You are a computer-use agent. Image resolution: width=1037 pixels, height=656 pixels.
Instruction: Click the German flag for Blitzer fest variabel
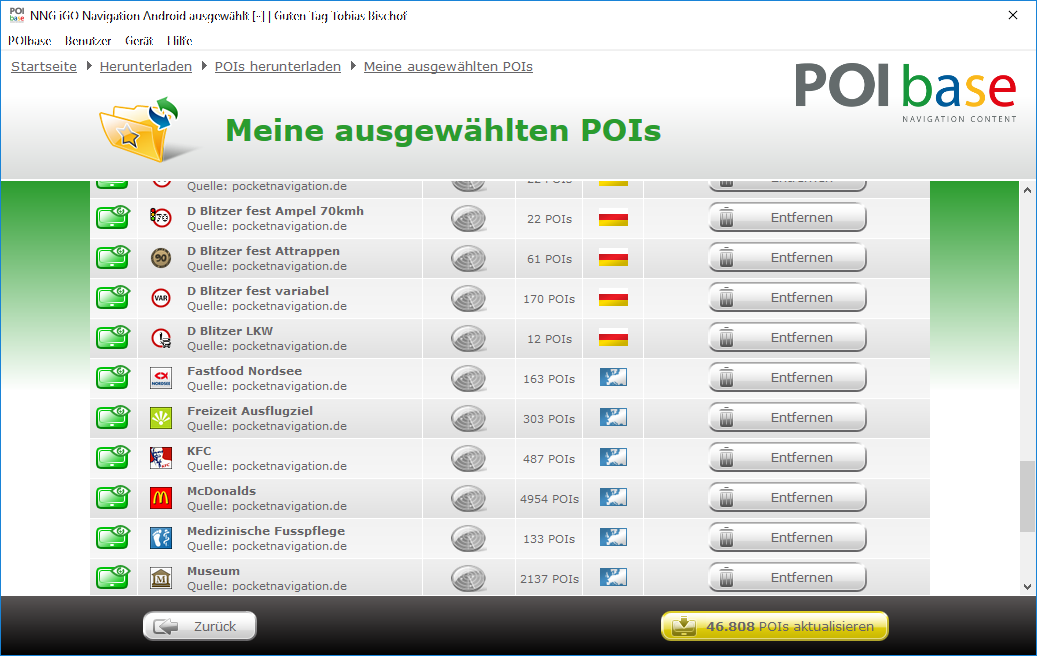pos(613,297)
